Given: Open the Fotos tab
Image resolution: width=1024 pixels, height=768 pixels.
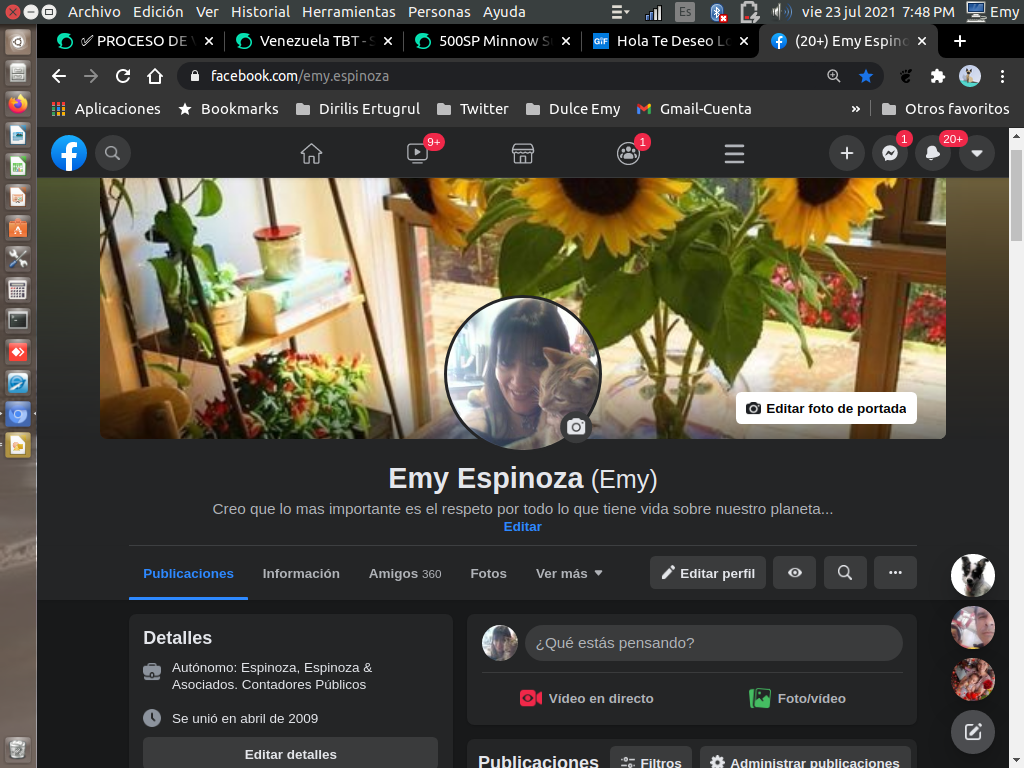Looking at the screenshot, I should pyautogui.click(x=488, y=573).
